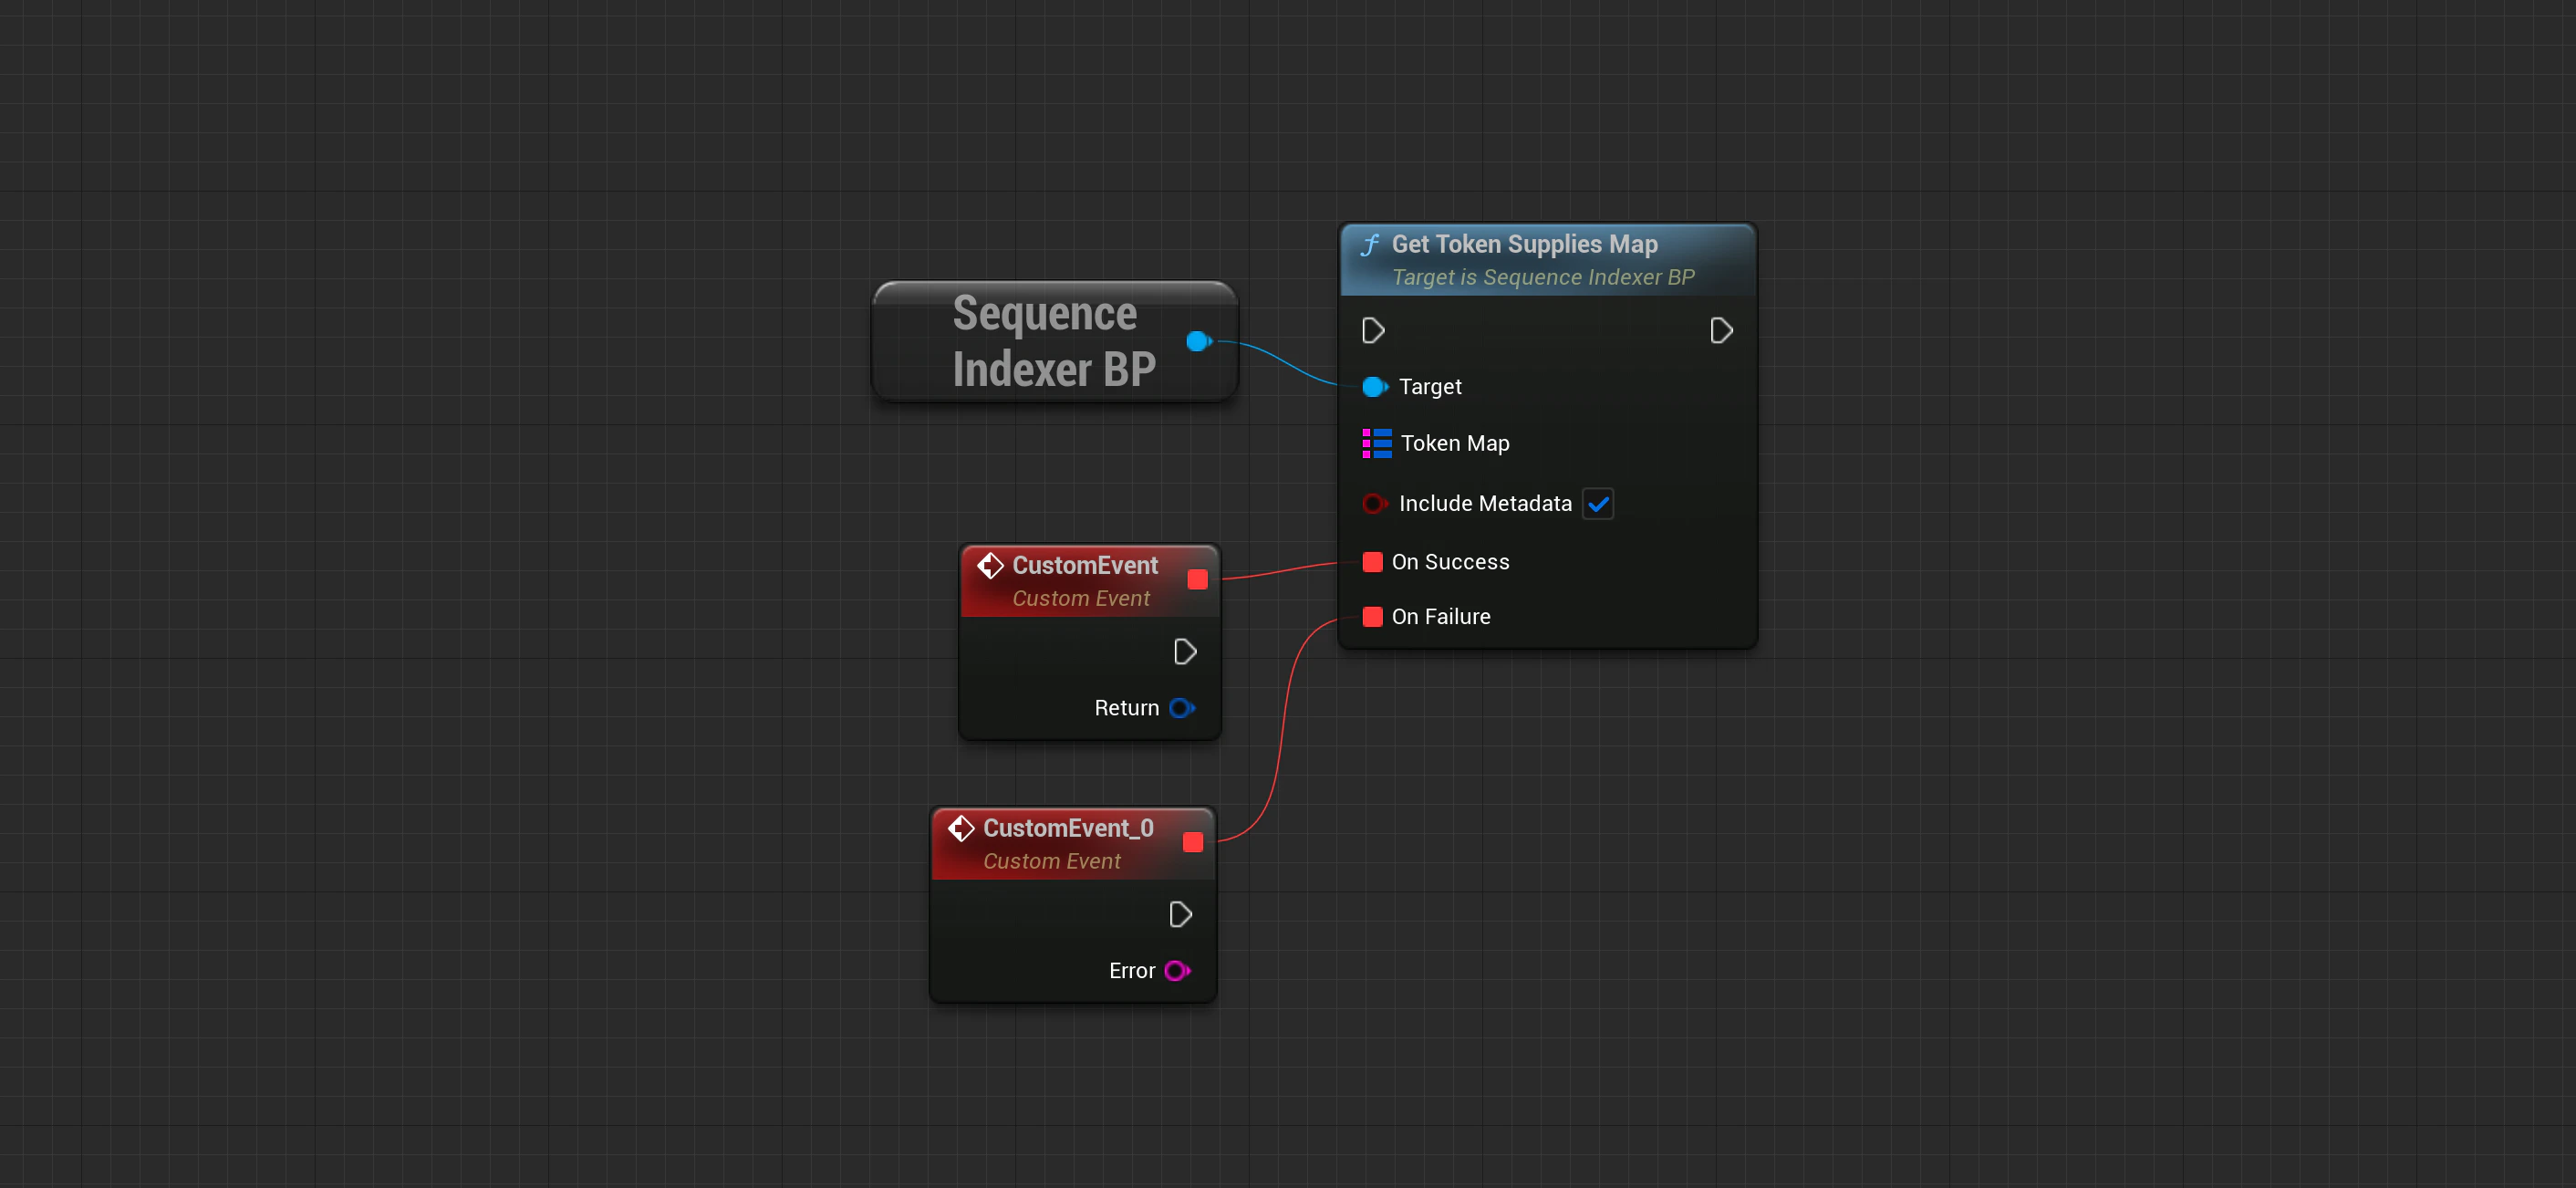Click CustomEvent_0's red delegate output pin
Image resolution: width=2576 pixels, height=1188 pixels.
point(1192,843)
